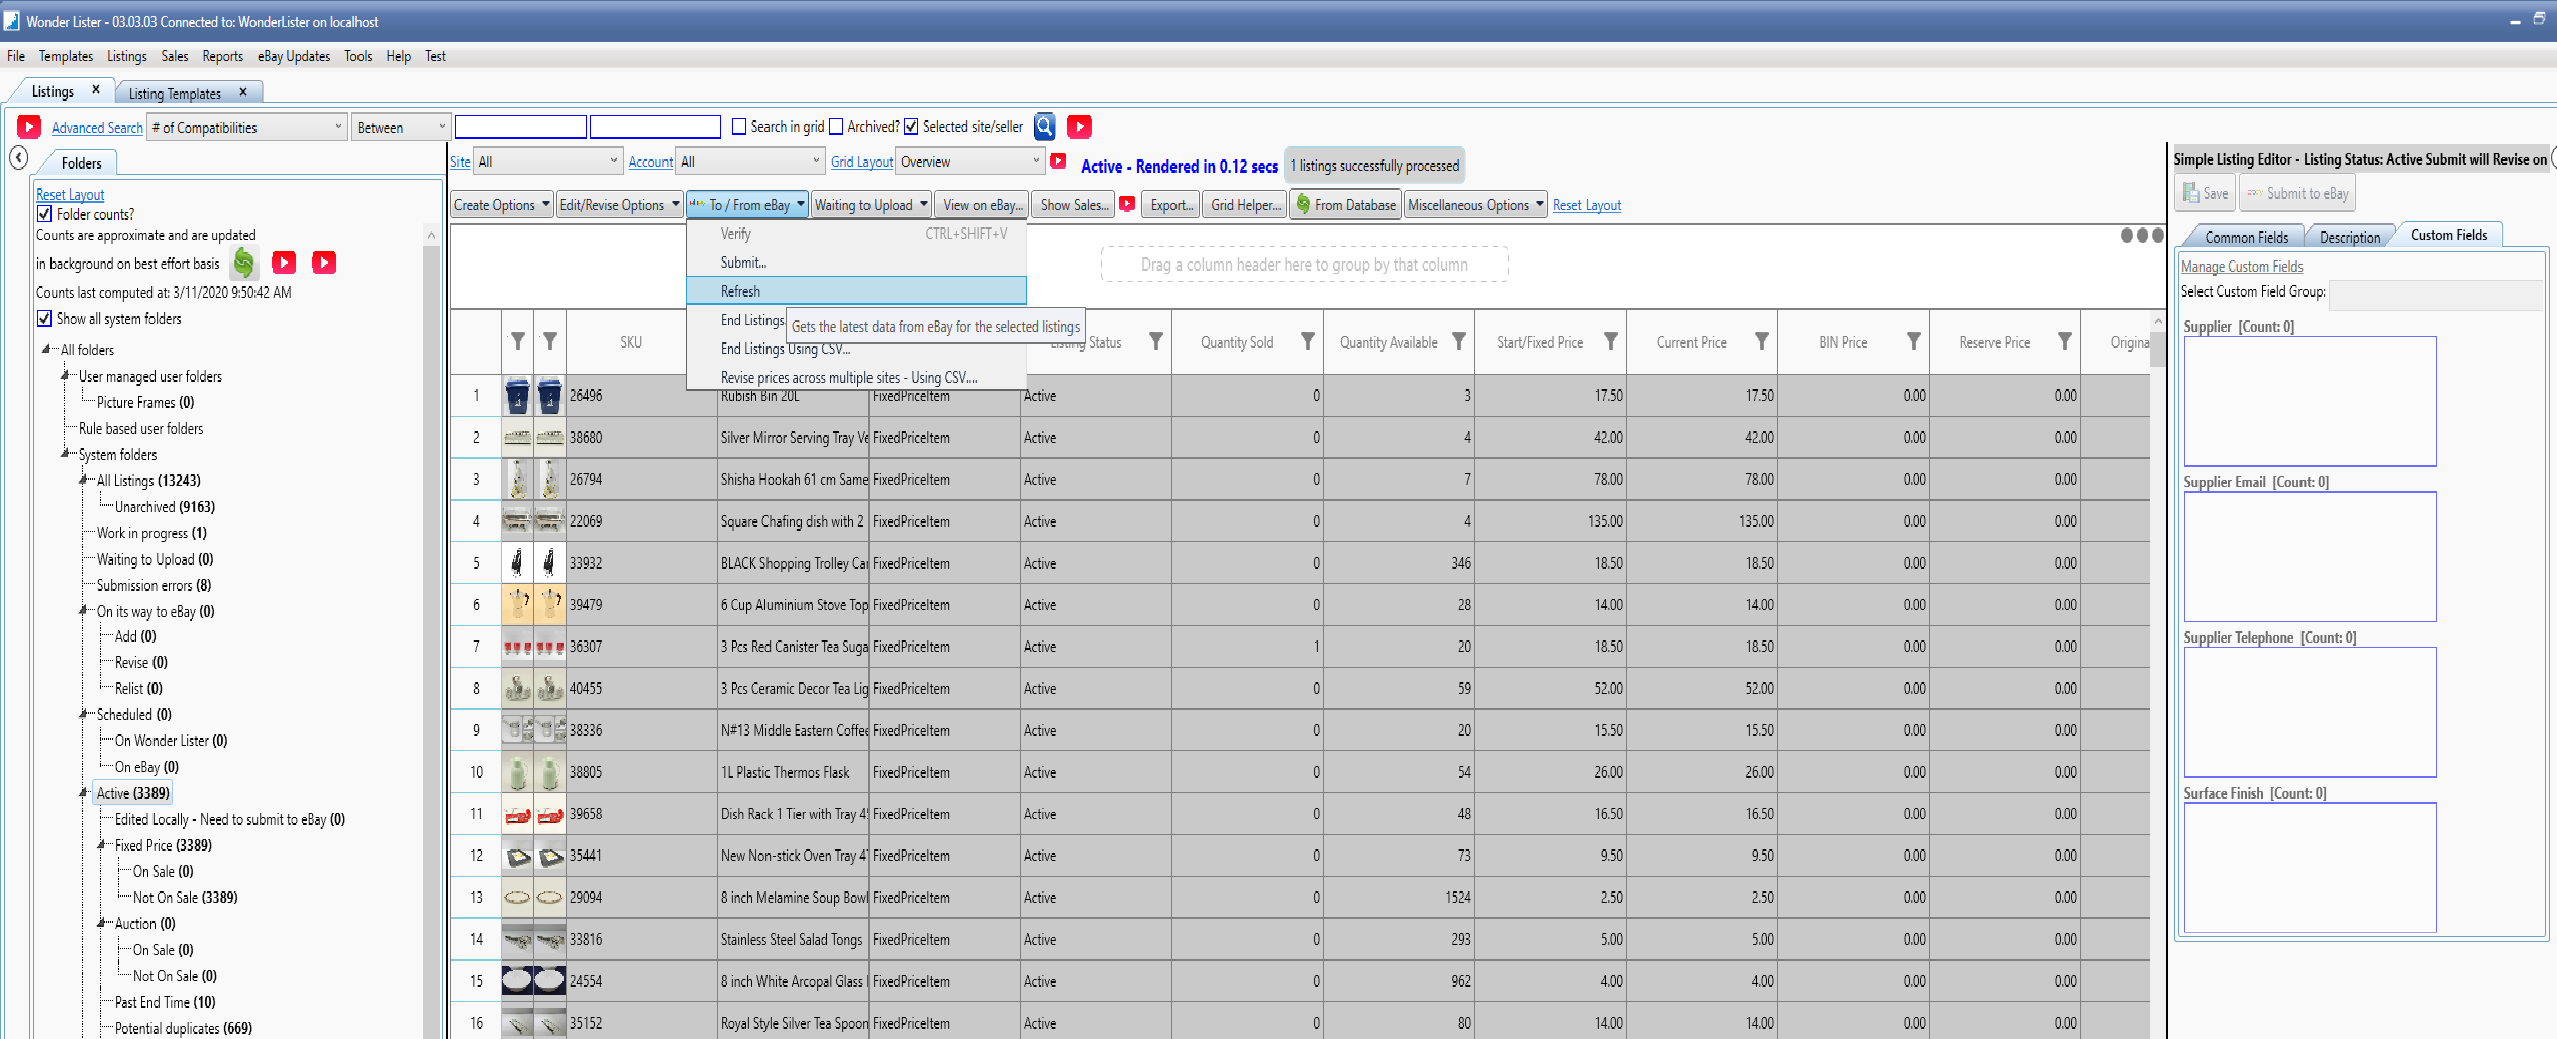Filter the Start/Fixed Price column
2557x1039 pixels.
pyautogui.click(x=1610, y=342)
